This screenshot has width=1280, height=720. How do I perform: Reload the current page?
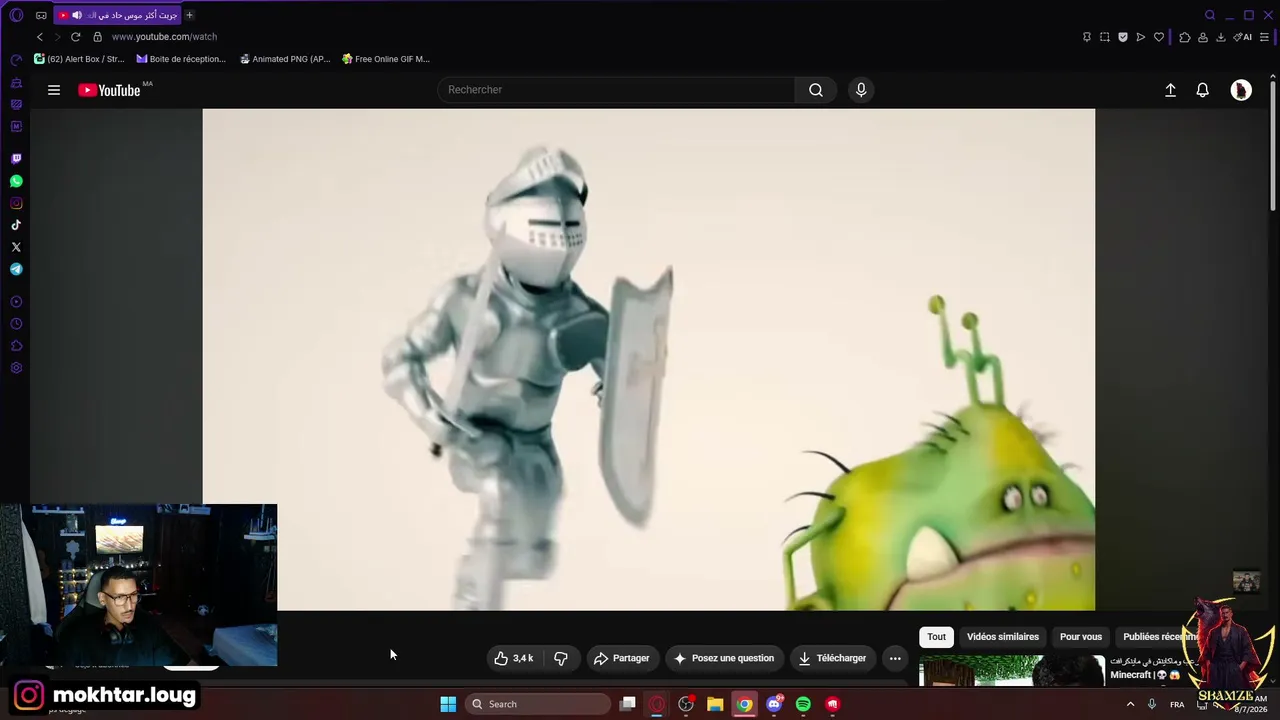point(75,37)
